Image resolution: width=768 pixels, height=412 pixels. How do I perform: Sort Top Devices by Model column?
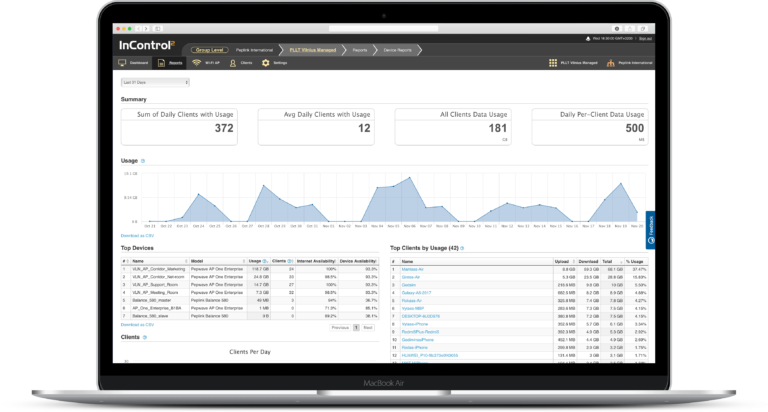click(218, 261)
